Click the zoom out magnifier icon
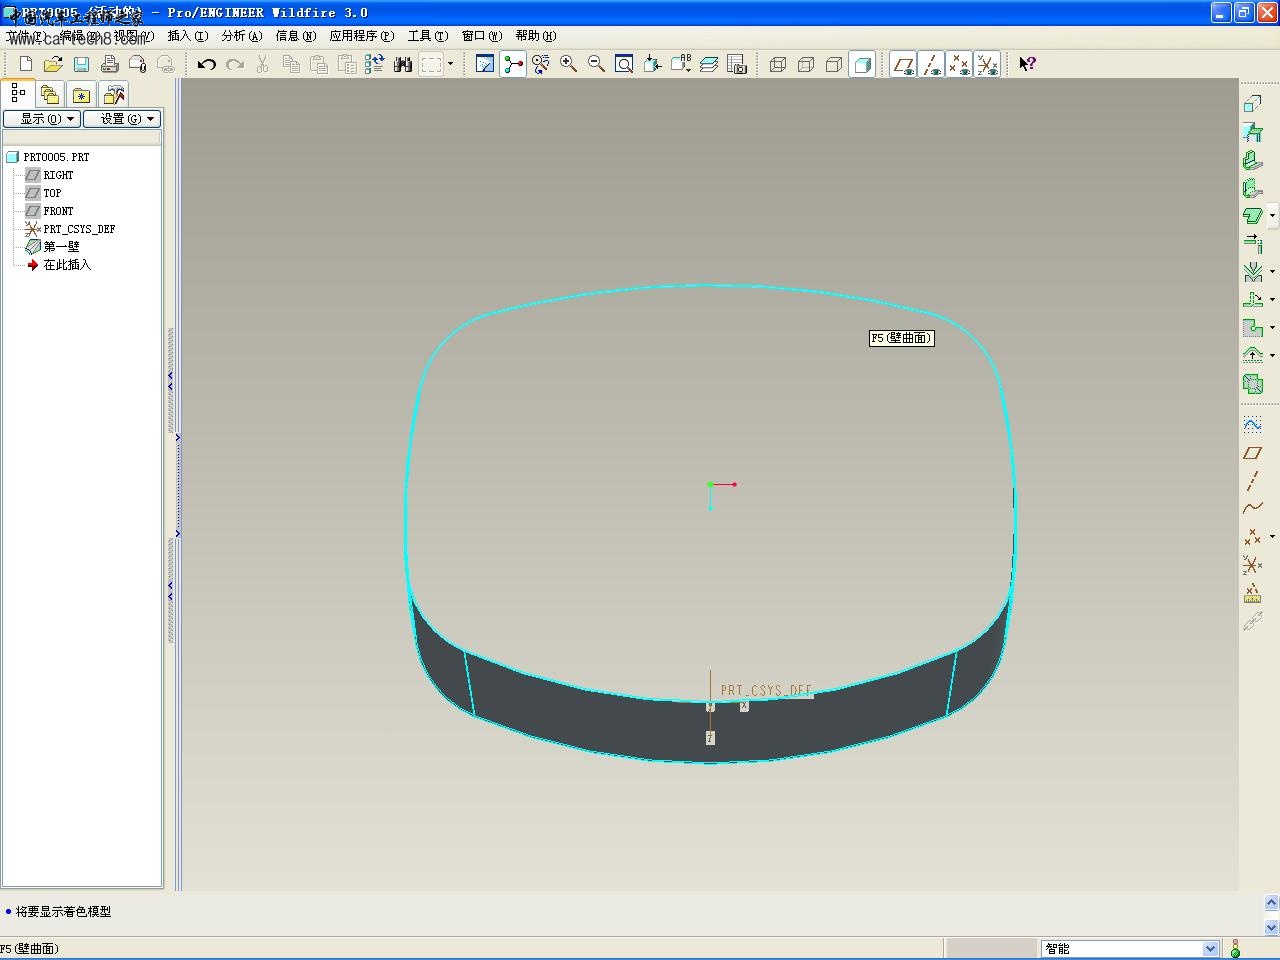The height and width of the screenshot is (960, 1280). [597, 64]
